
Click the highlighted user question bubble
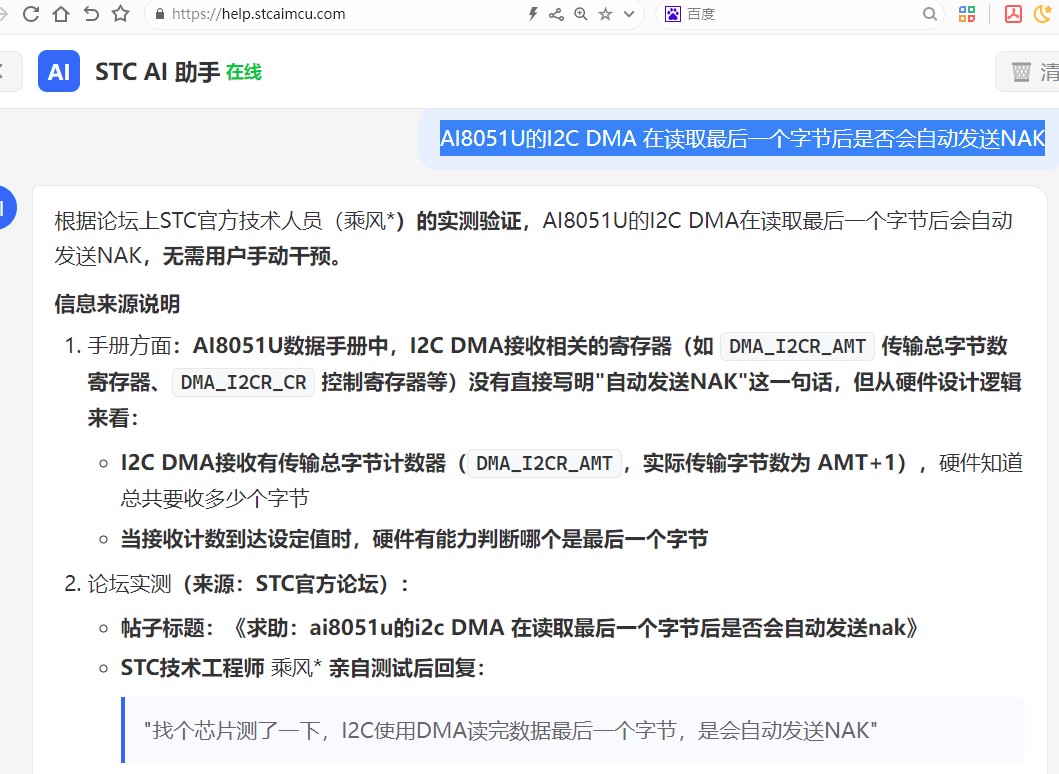[742, 138]
